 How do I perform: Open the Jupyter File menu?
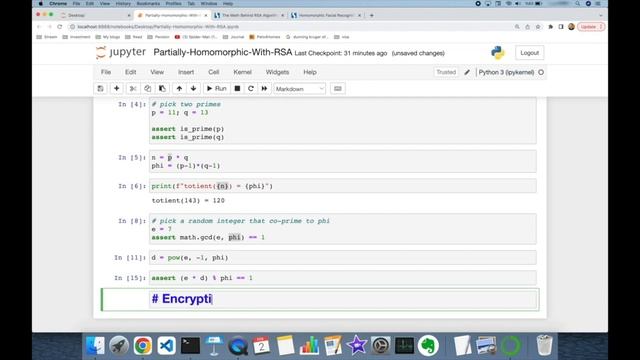[x=106, y=72]
